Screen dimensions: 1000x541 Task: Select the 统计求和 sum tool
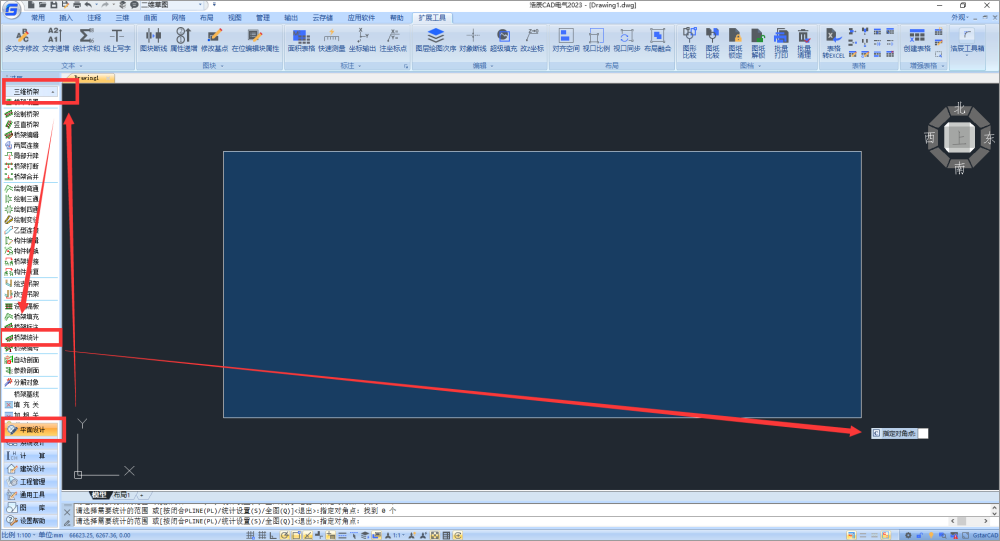point(87,38)
